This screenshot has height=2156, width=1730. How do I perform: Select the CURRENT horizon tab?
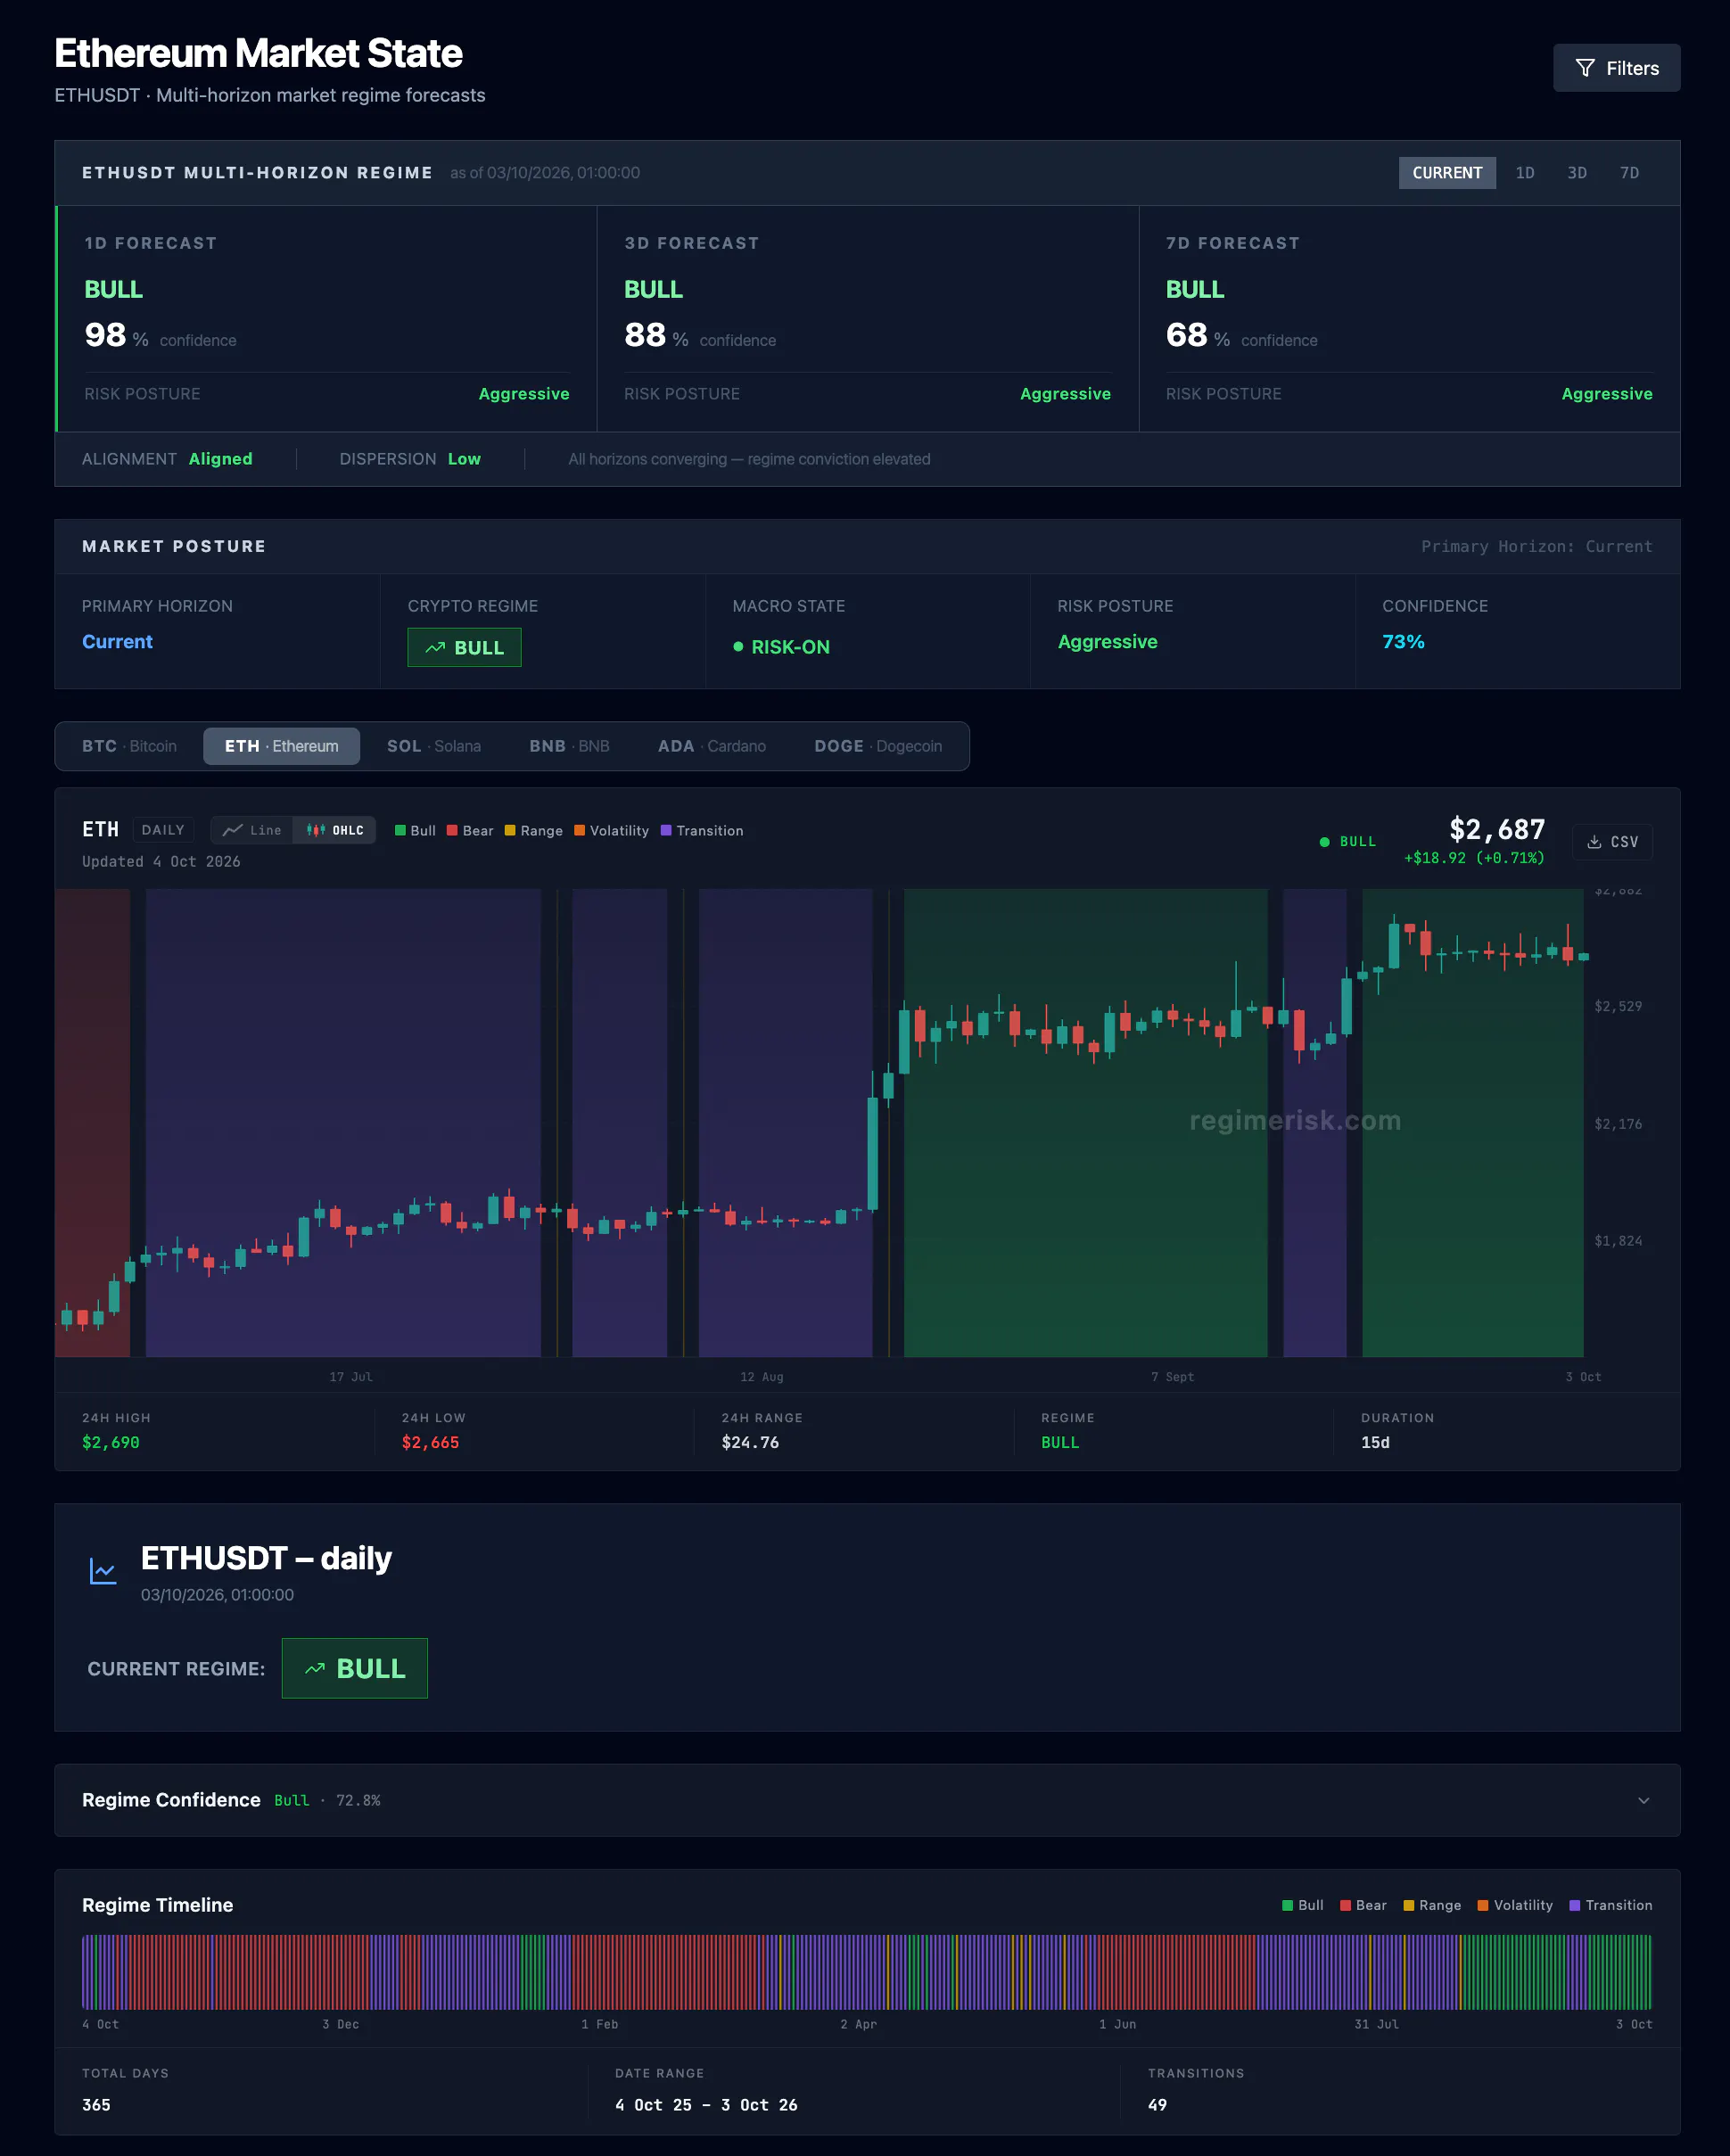[1447, 173]
